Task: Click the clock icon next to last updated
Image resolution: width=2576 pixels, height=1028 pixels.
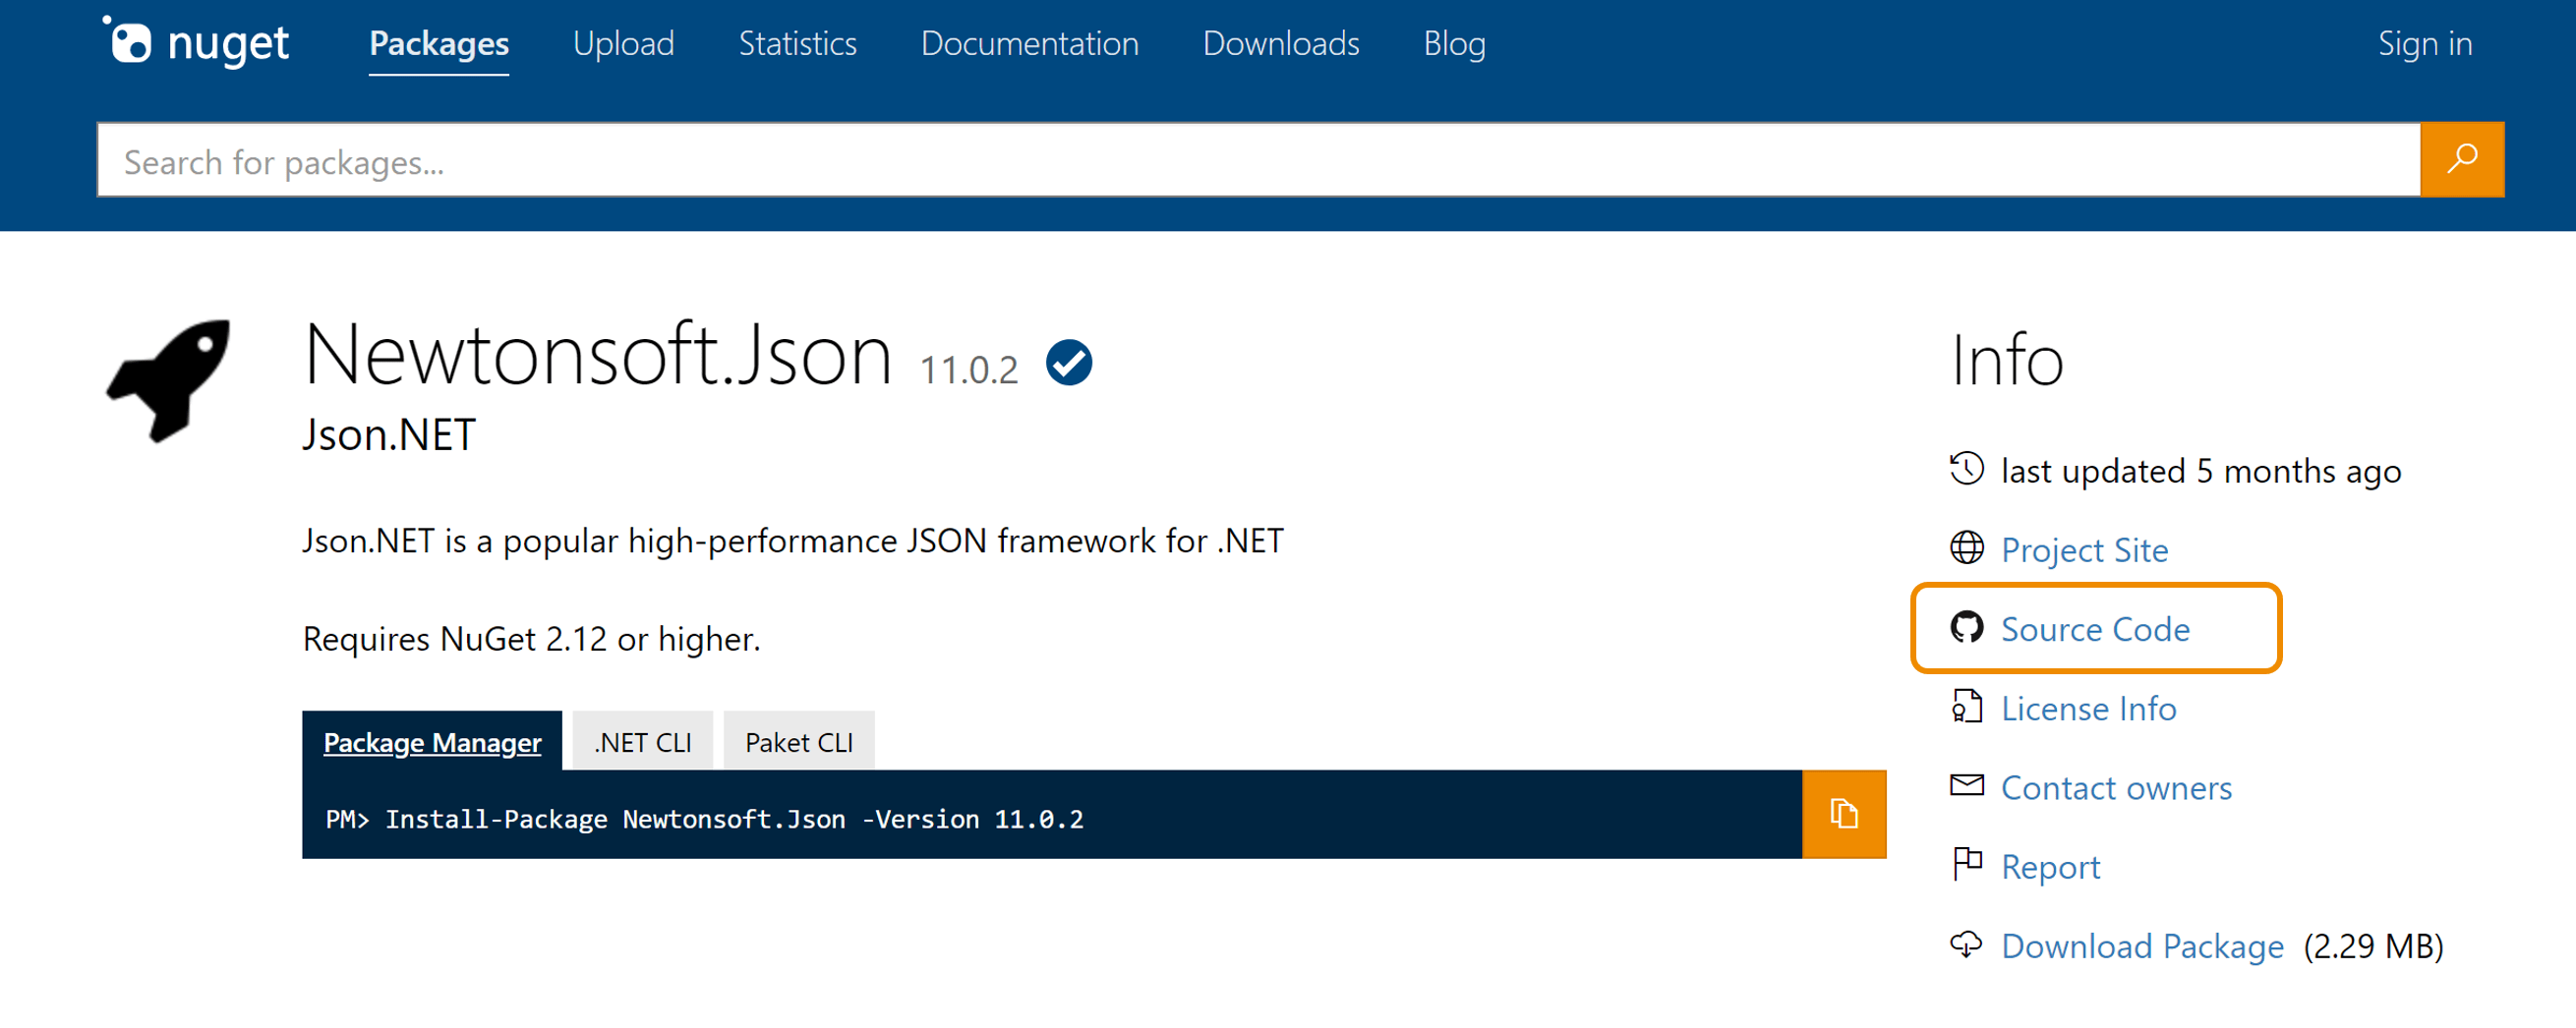Action: pyautogui.click(x=1966, y=469)
